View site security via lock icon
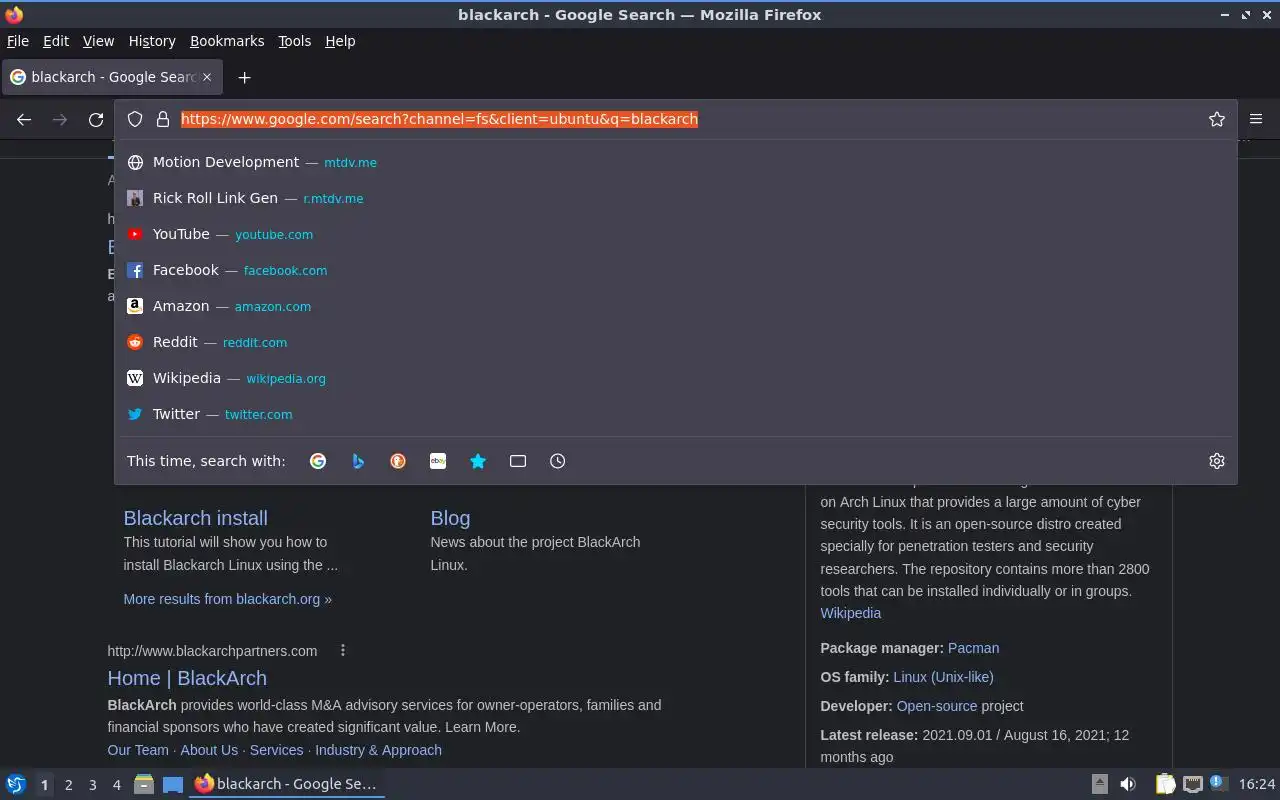This screenshot has height=800, width=1280. pos(163,119)
